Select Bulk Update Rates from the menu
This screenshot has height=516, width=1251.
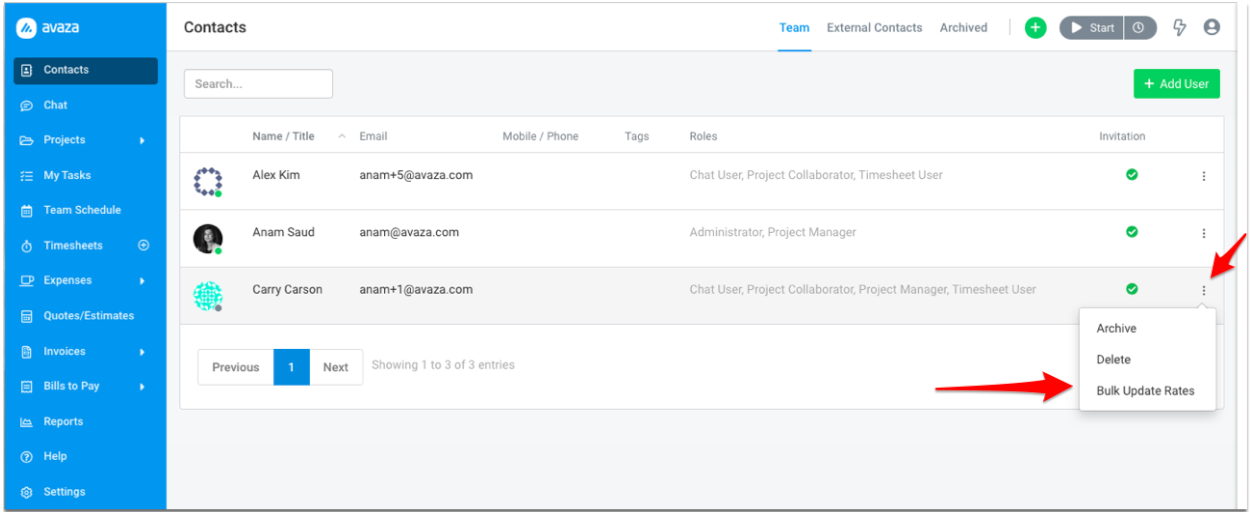[1145, 391]
